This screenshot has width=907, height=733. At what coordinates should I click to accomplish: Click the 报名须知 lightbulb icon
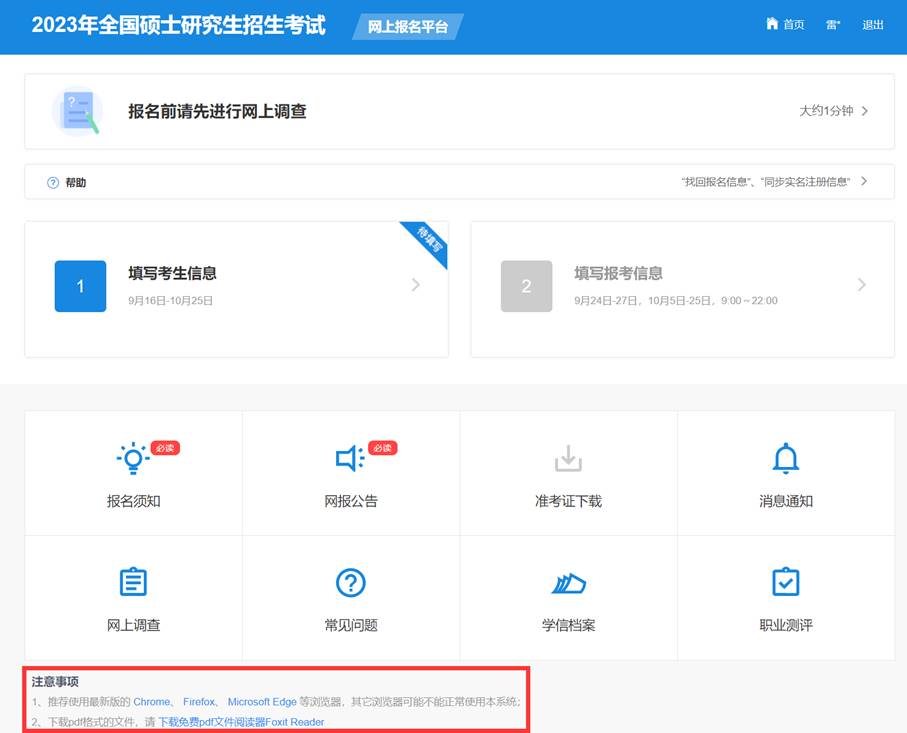(132, 459)
